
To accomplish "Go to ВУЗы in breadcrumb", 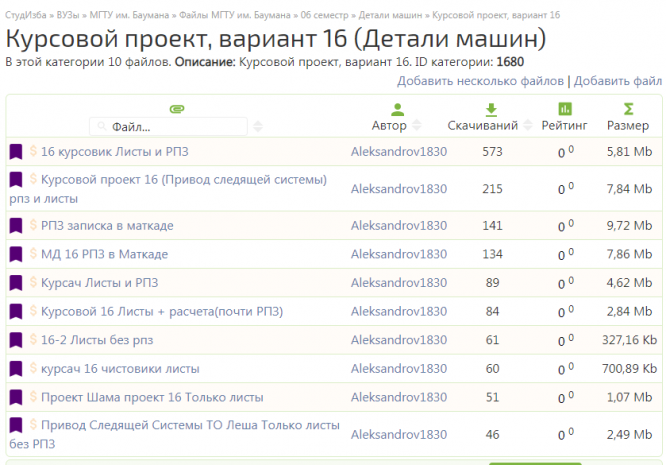I will pos(68,15).
